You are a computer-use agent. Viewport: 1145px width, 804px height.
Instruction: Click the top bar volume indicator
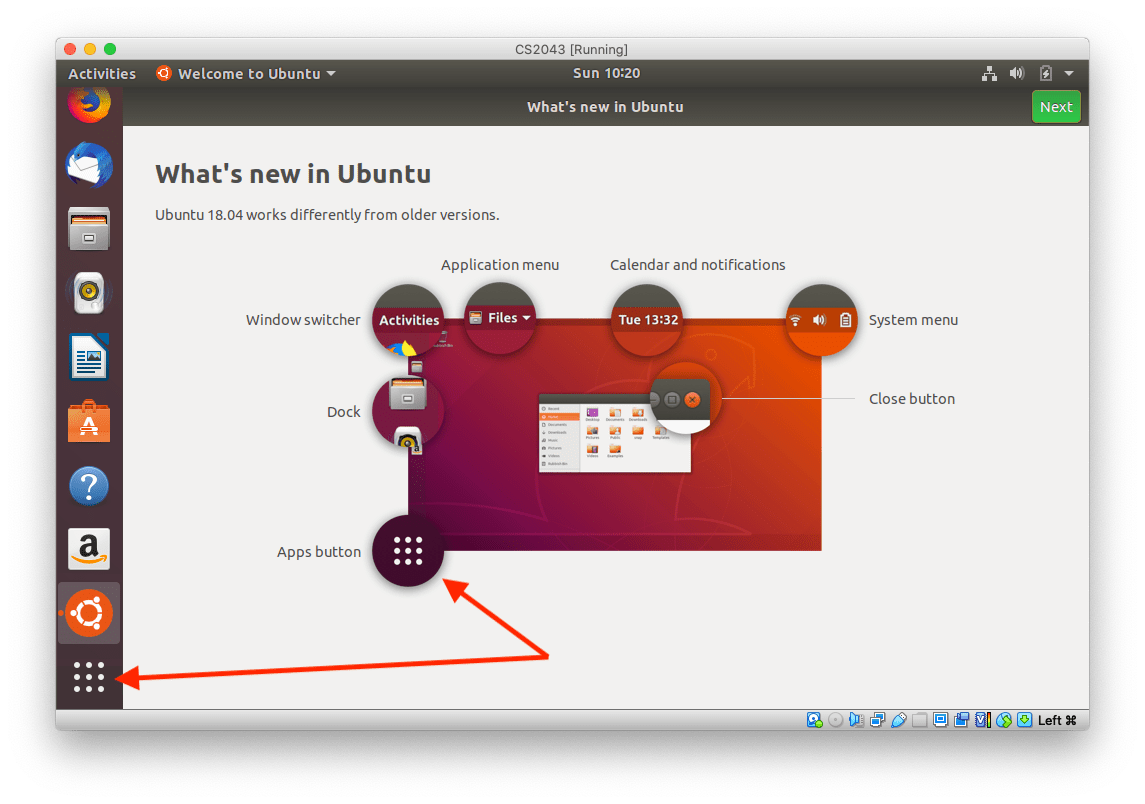tap(1017, 73)
